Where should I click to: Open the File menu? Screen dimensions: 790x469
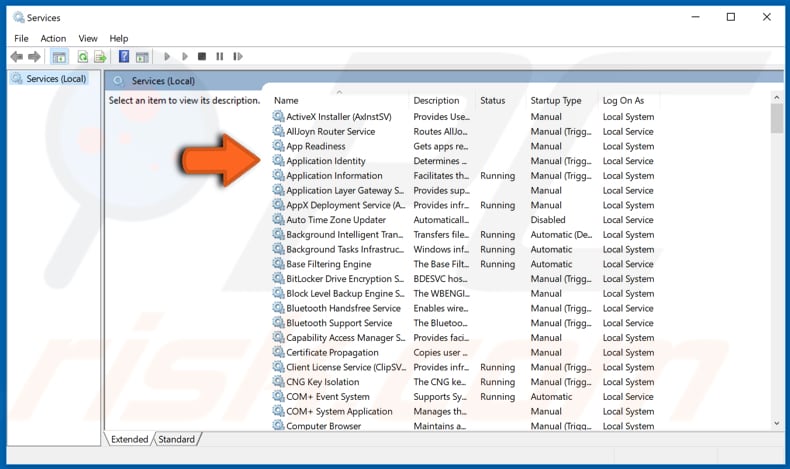[21, 38]
